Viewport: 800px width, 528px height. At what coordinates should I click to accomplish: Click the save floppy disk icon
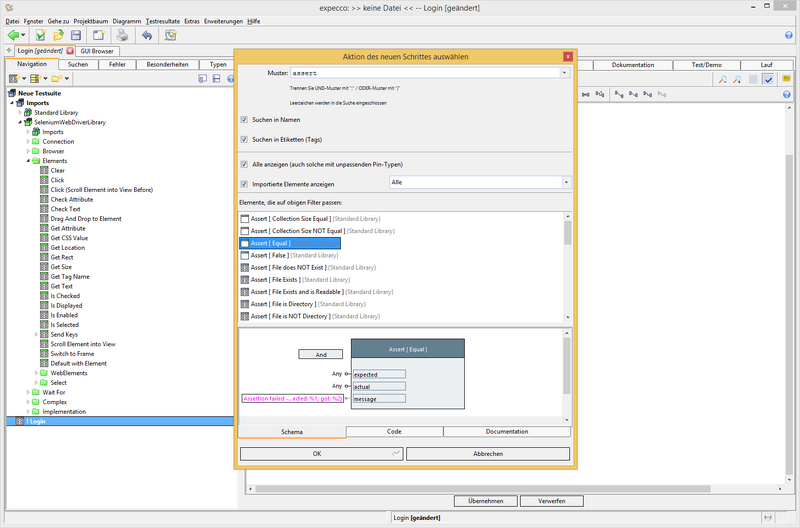pyautogui.click(x=75, y=35)
